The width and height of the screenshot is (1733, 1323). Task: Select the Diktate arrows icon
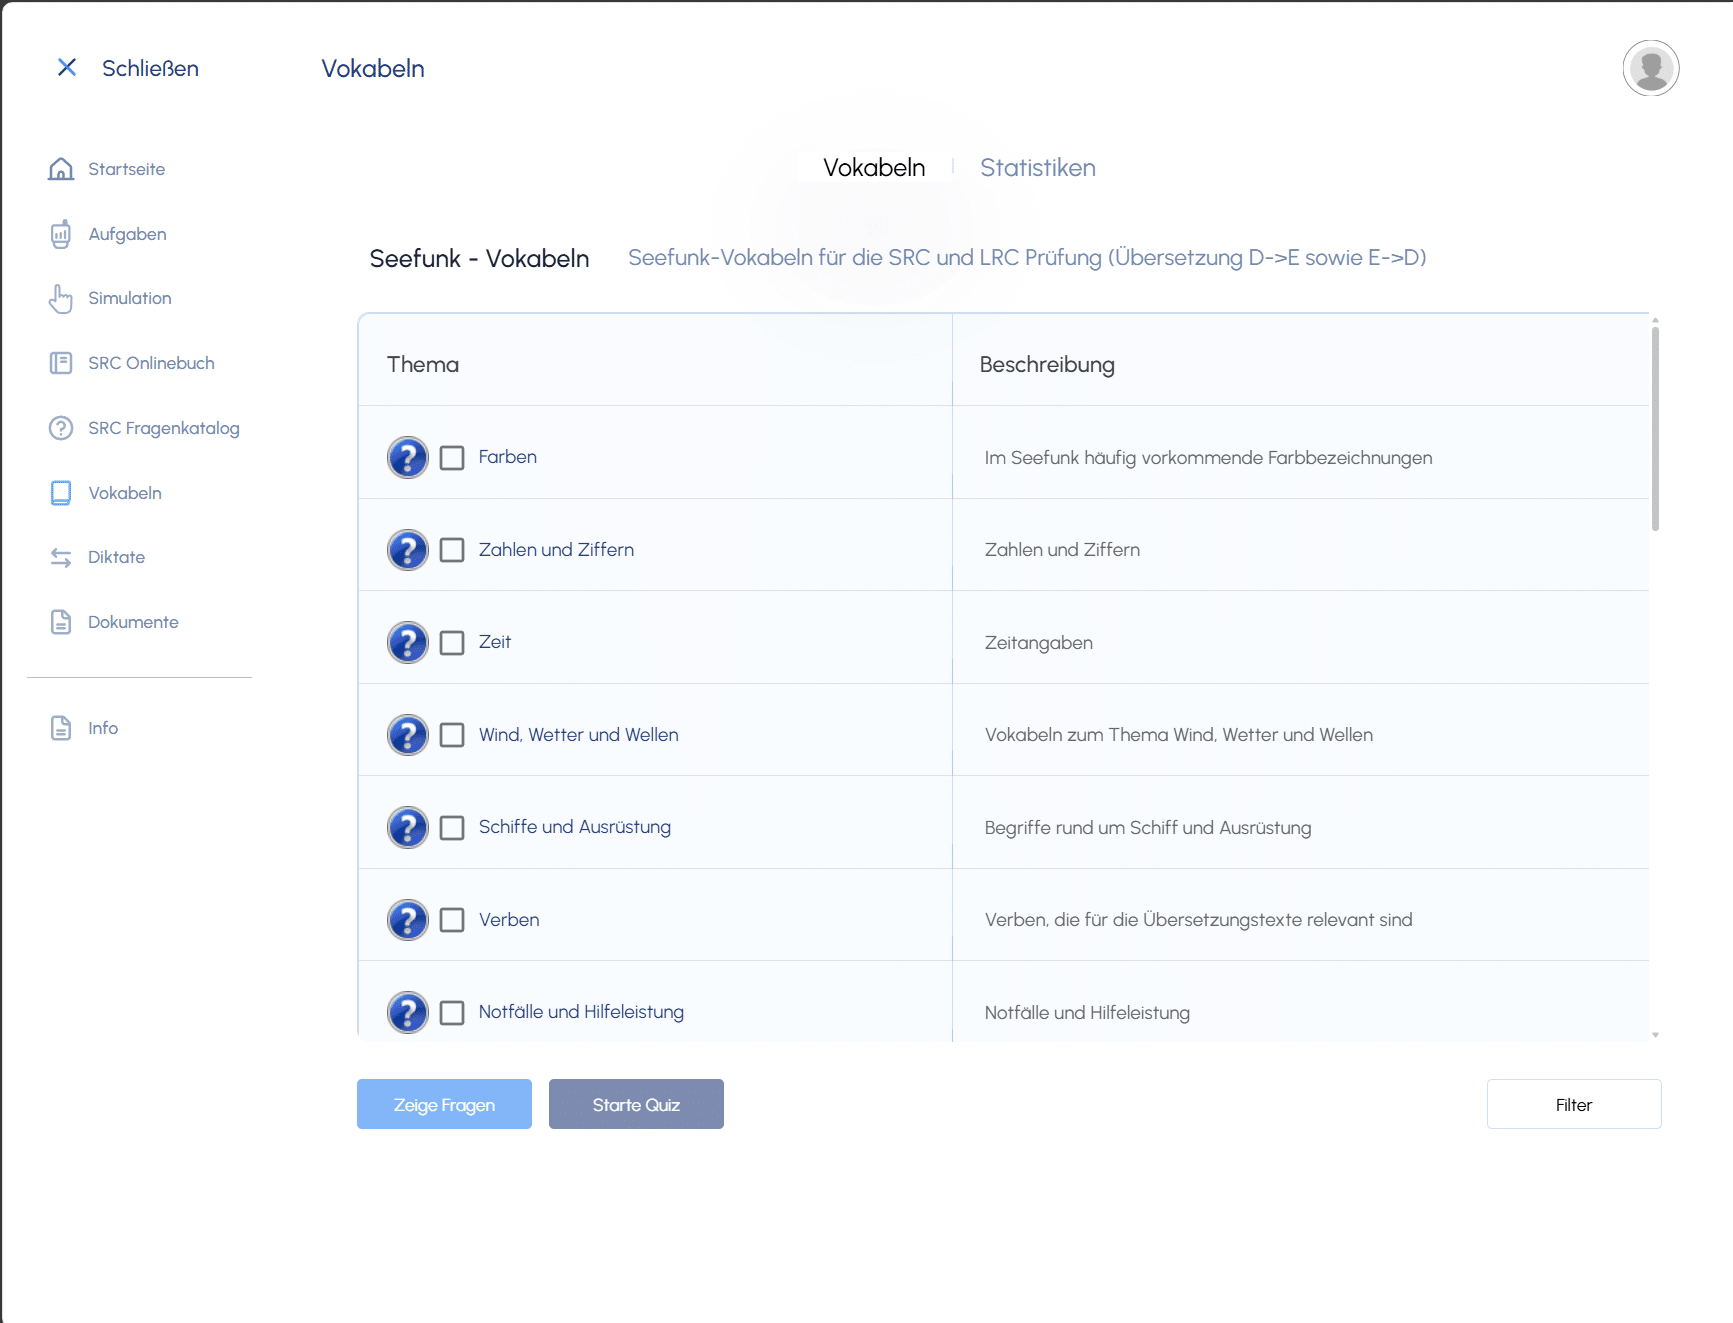click(61, 557)
